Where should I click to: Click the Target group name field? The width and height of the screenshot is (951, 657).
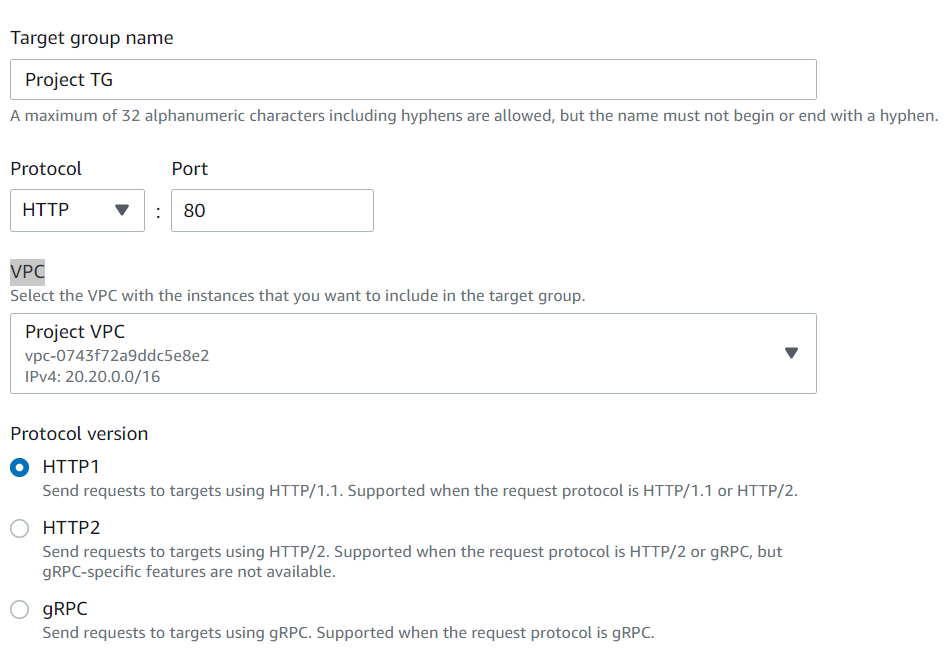(413, 79)
